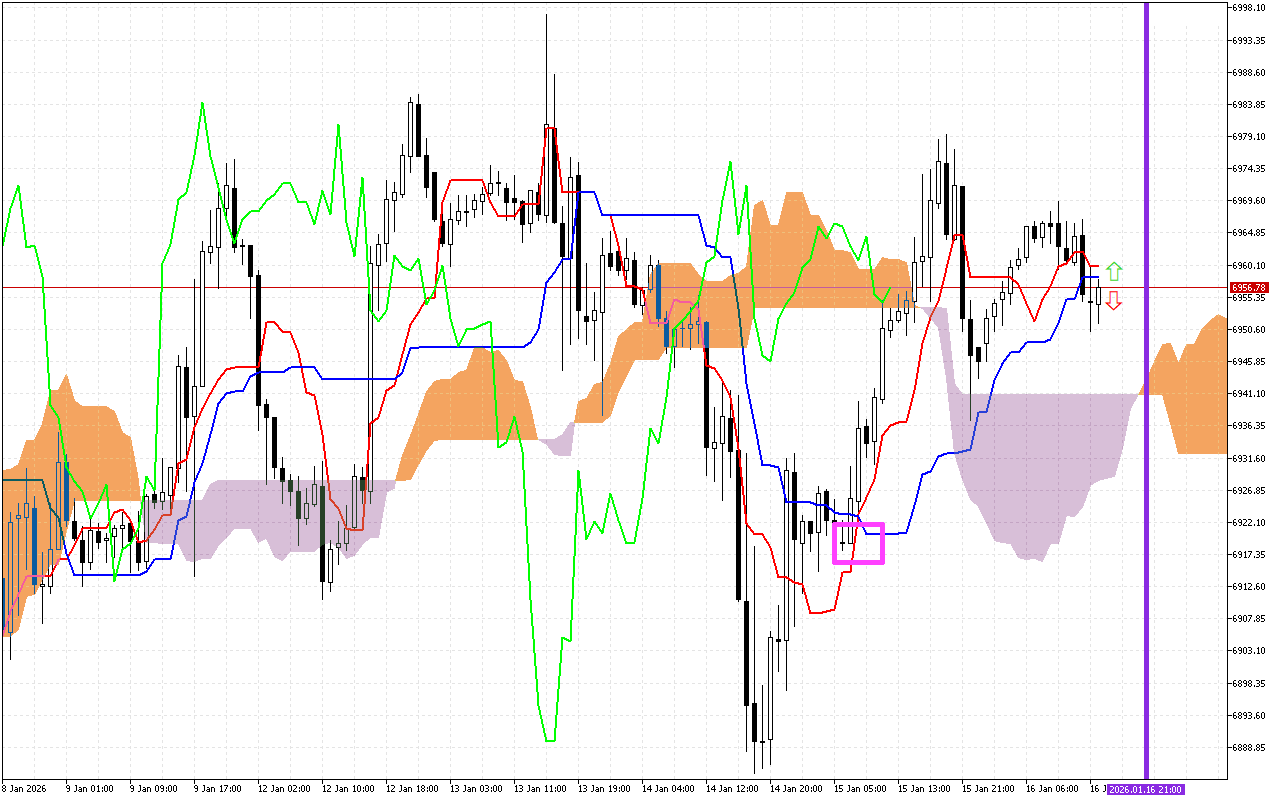
Task: Click the 13 Jan 11:00 time axis label
Action: 541,788
